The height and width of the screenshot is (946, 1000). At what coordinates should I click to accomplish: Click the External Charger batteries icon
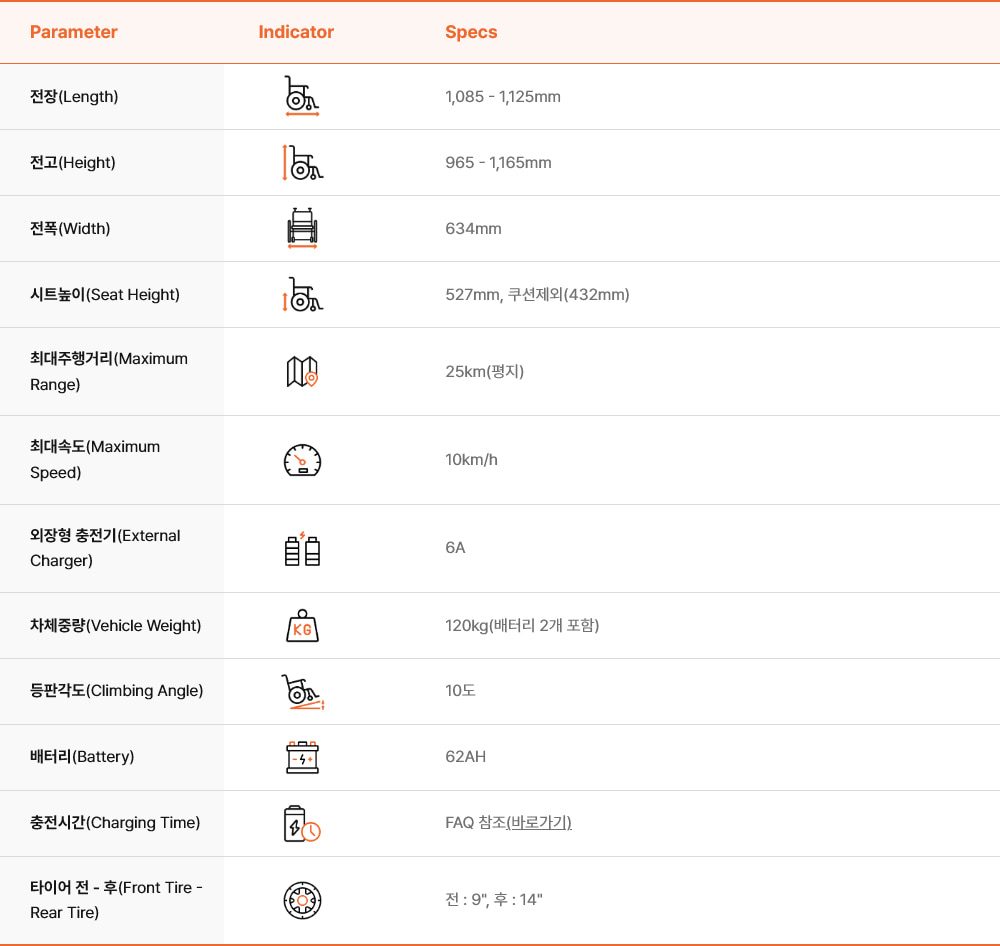coord(302,549)
